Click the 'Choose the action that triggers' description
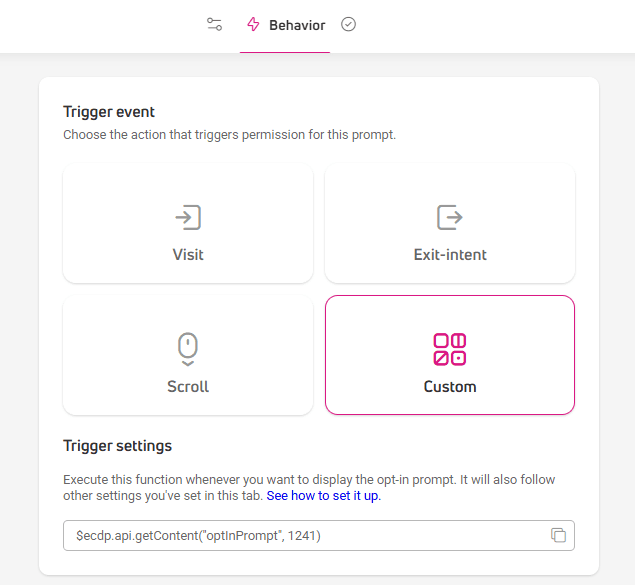This screenshot has width=635, height=585. 229,134
